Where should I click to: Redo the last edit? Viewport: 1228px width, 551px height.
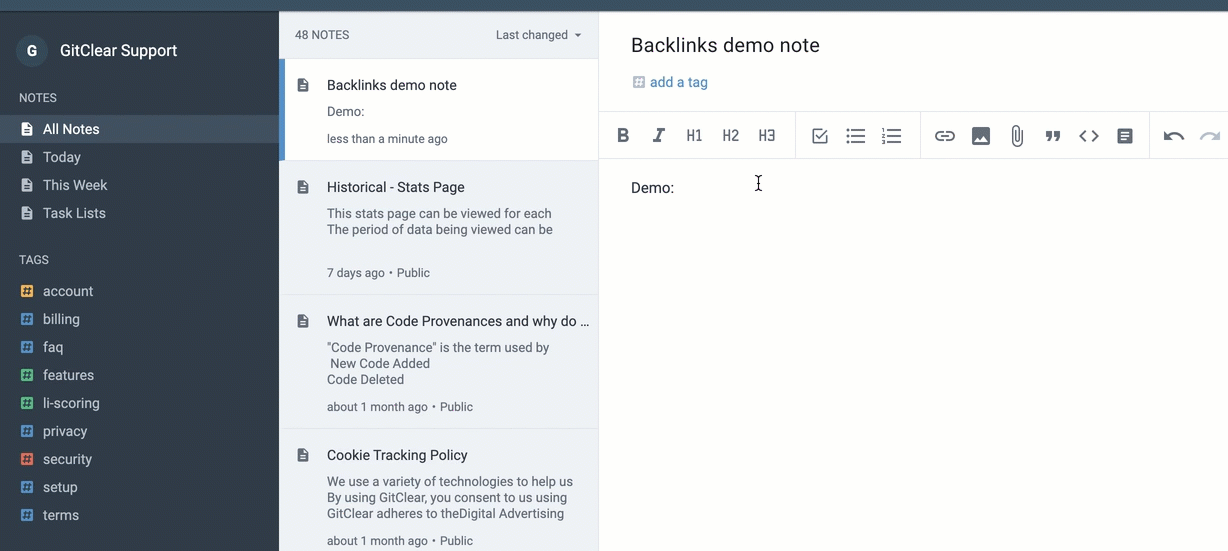pyautogui.click(x=1210, y=136)
